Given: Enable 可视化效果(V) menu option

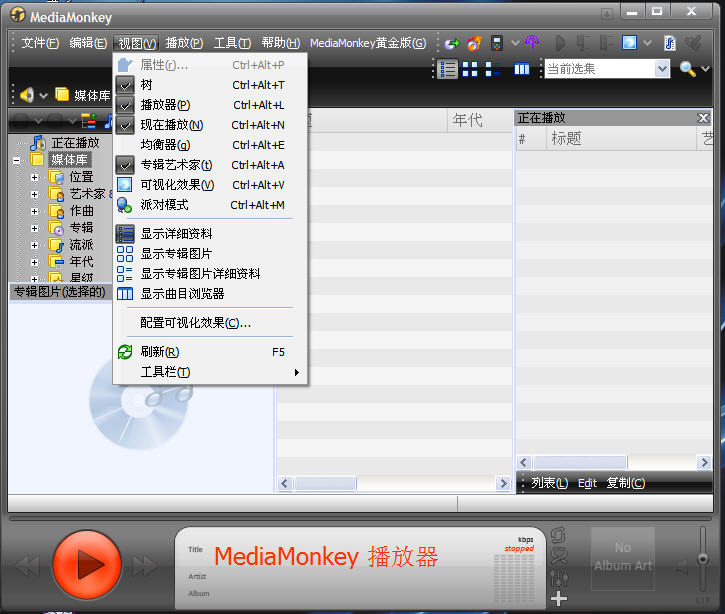Looking at the screenshot, I should pos(210,185).
